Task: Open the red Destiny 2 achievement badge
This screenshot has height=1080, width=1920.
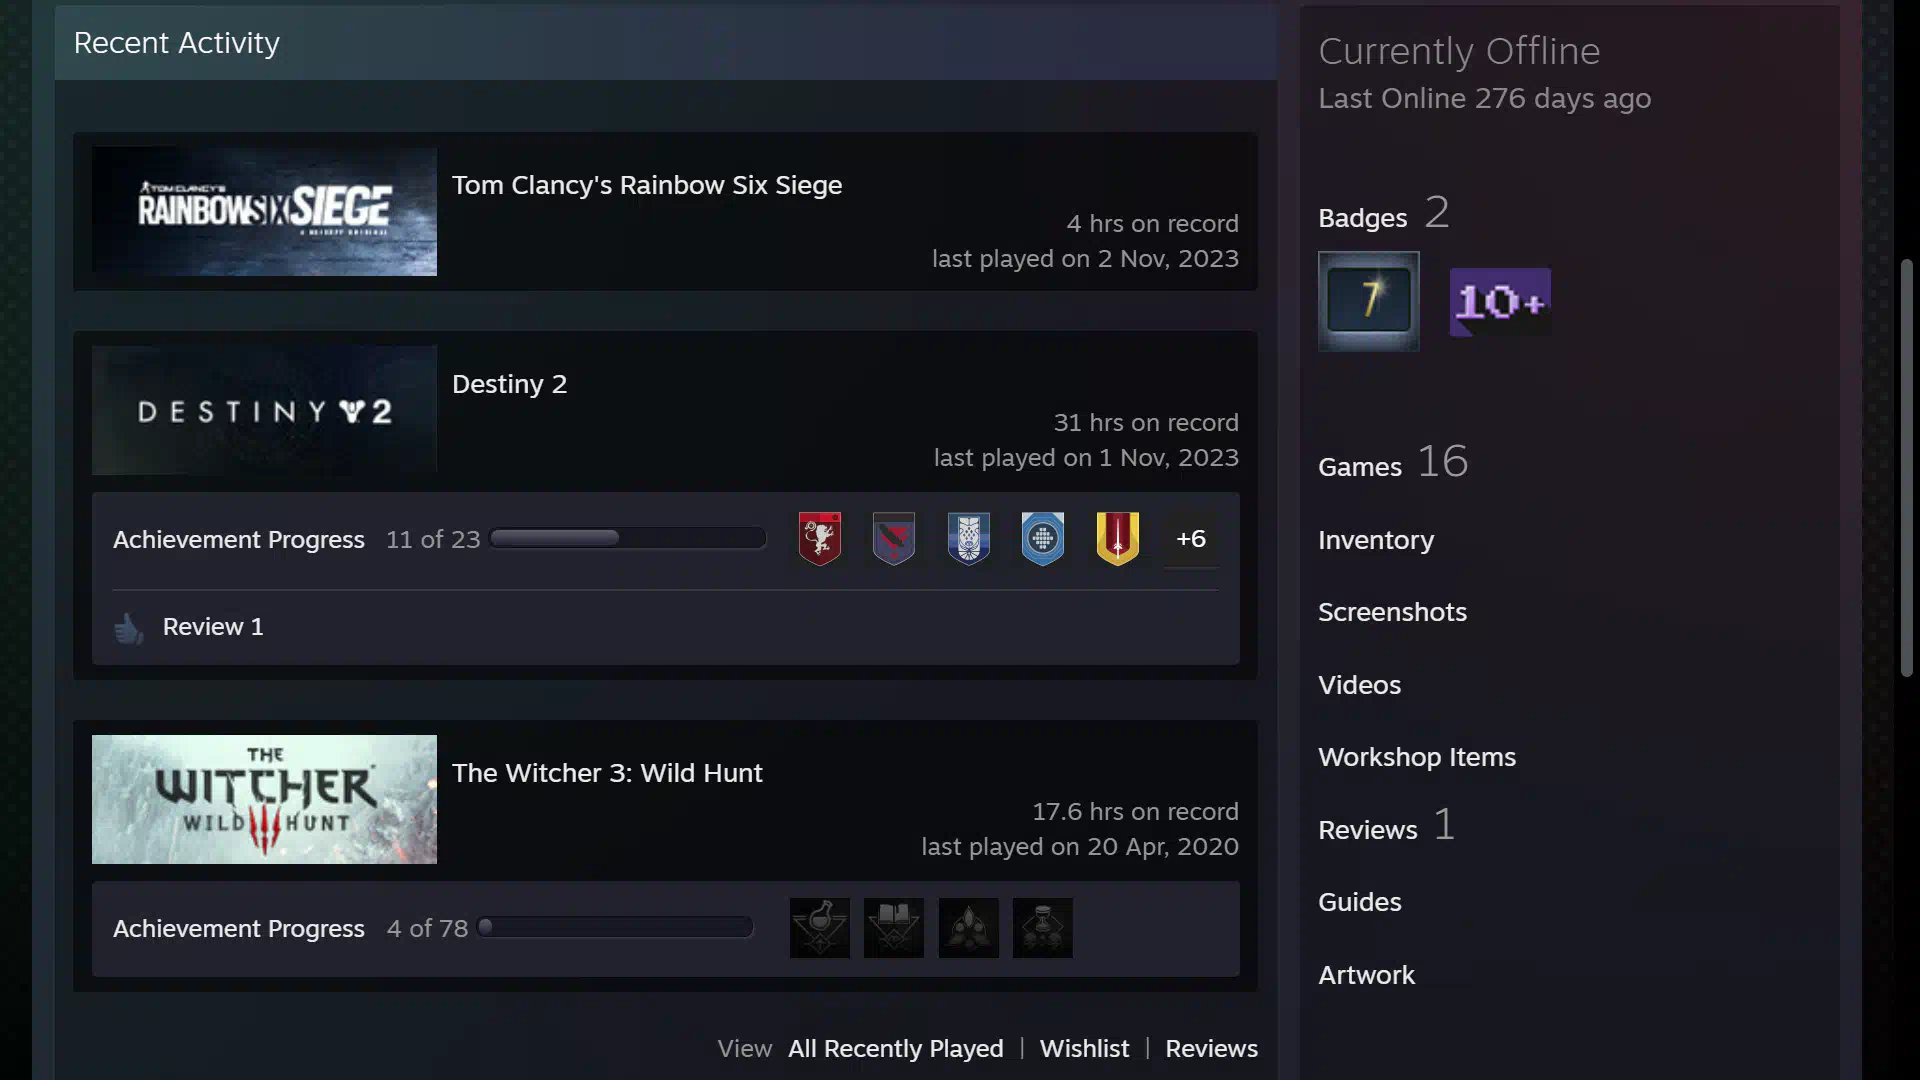Action: (819, 539)
